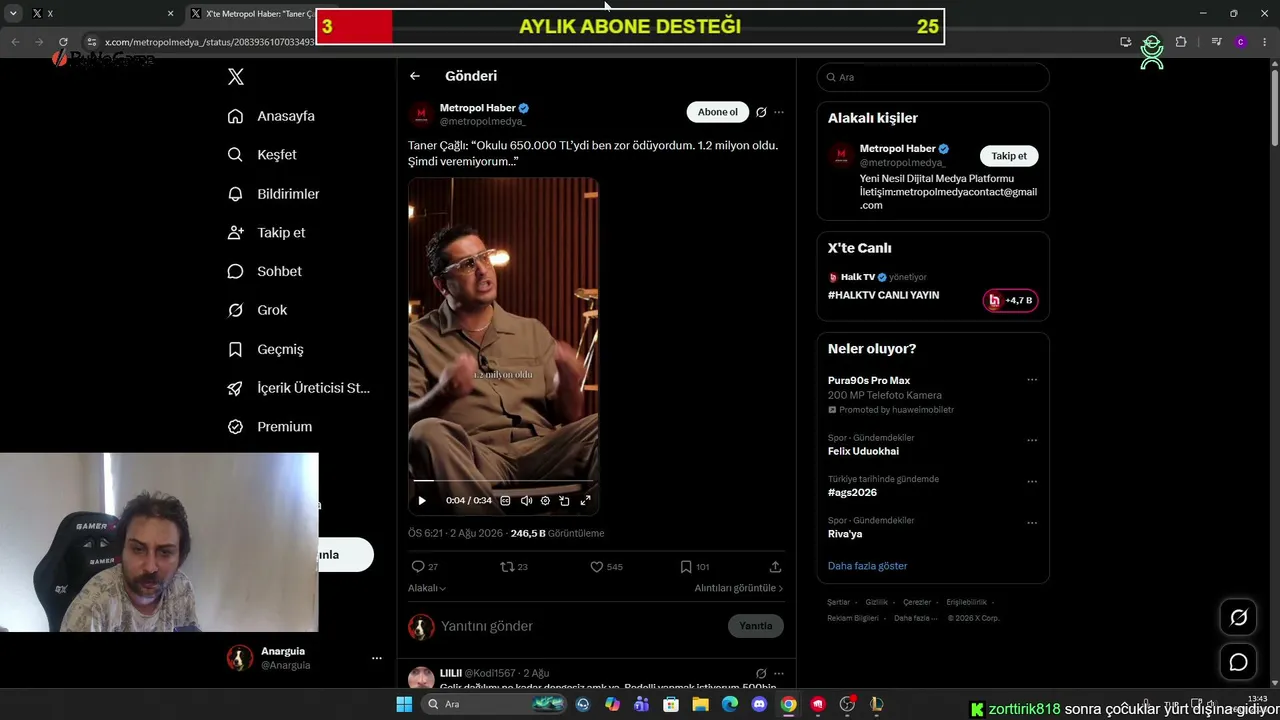Go to Anasayfa in the sidebar

271,116
